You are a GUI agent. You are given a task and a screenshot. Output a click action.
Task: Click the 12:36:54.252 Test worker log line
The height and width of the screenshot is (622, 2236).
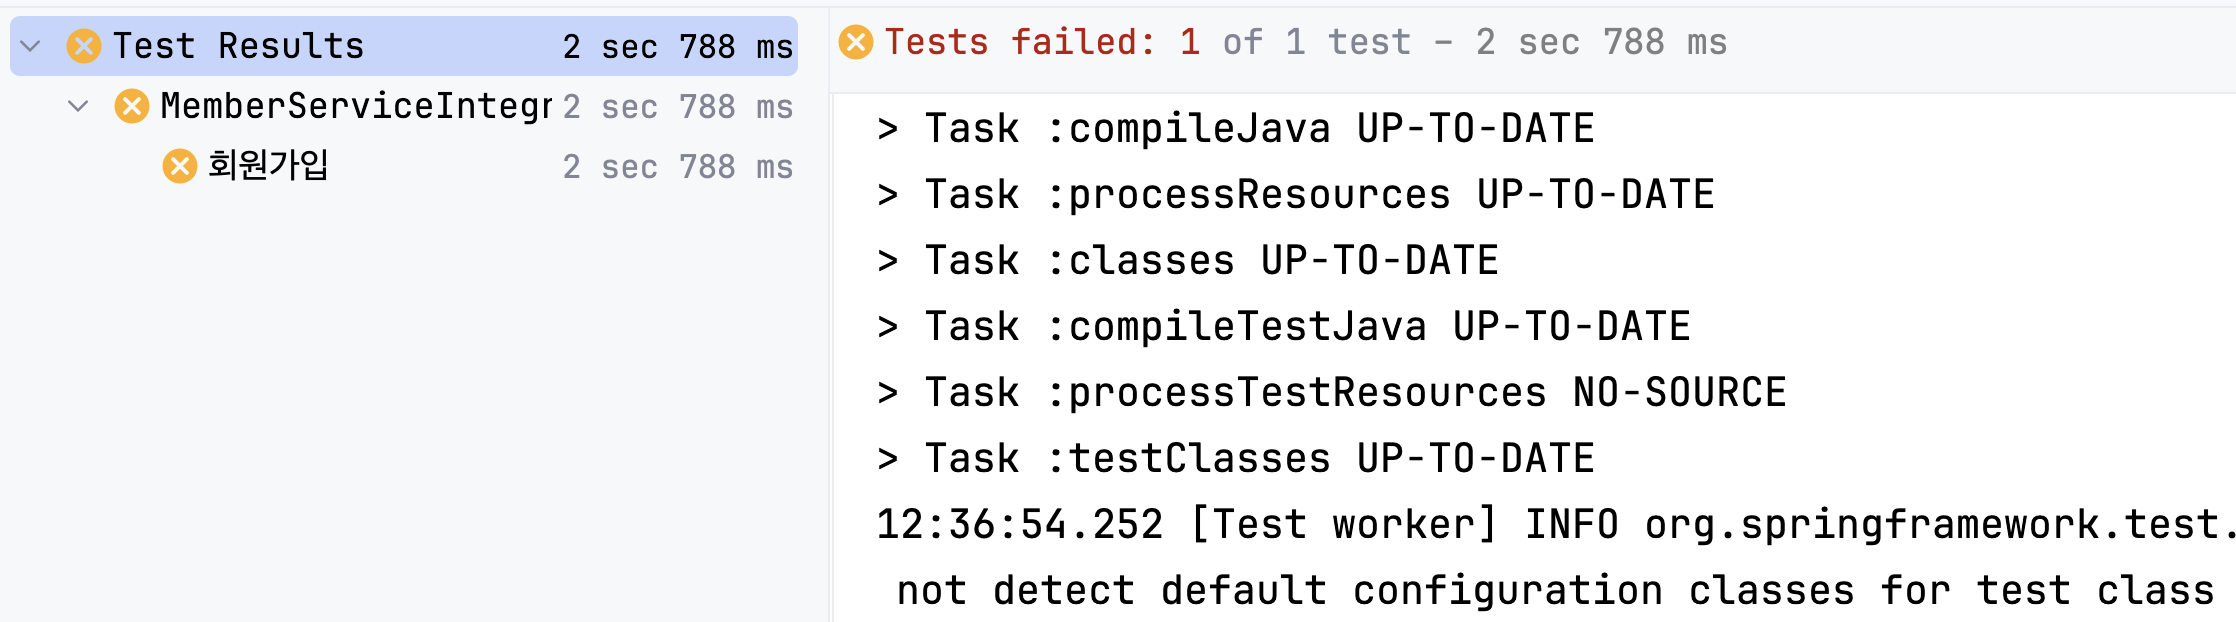click(x=1556, y=524)
